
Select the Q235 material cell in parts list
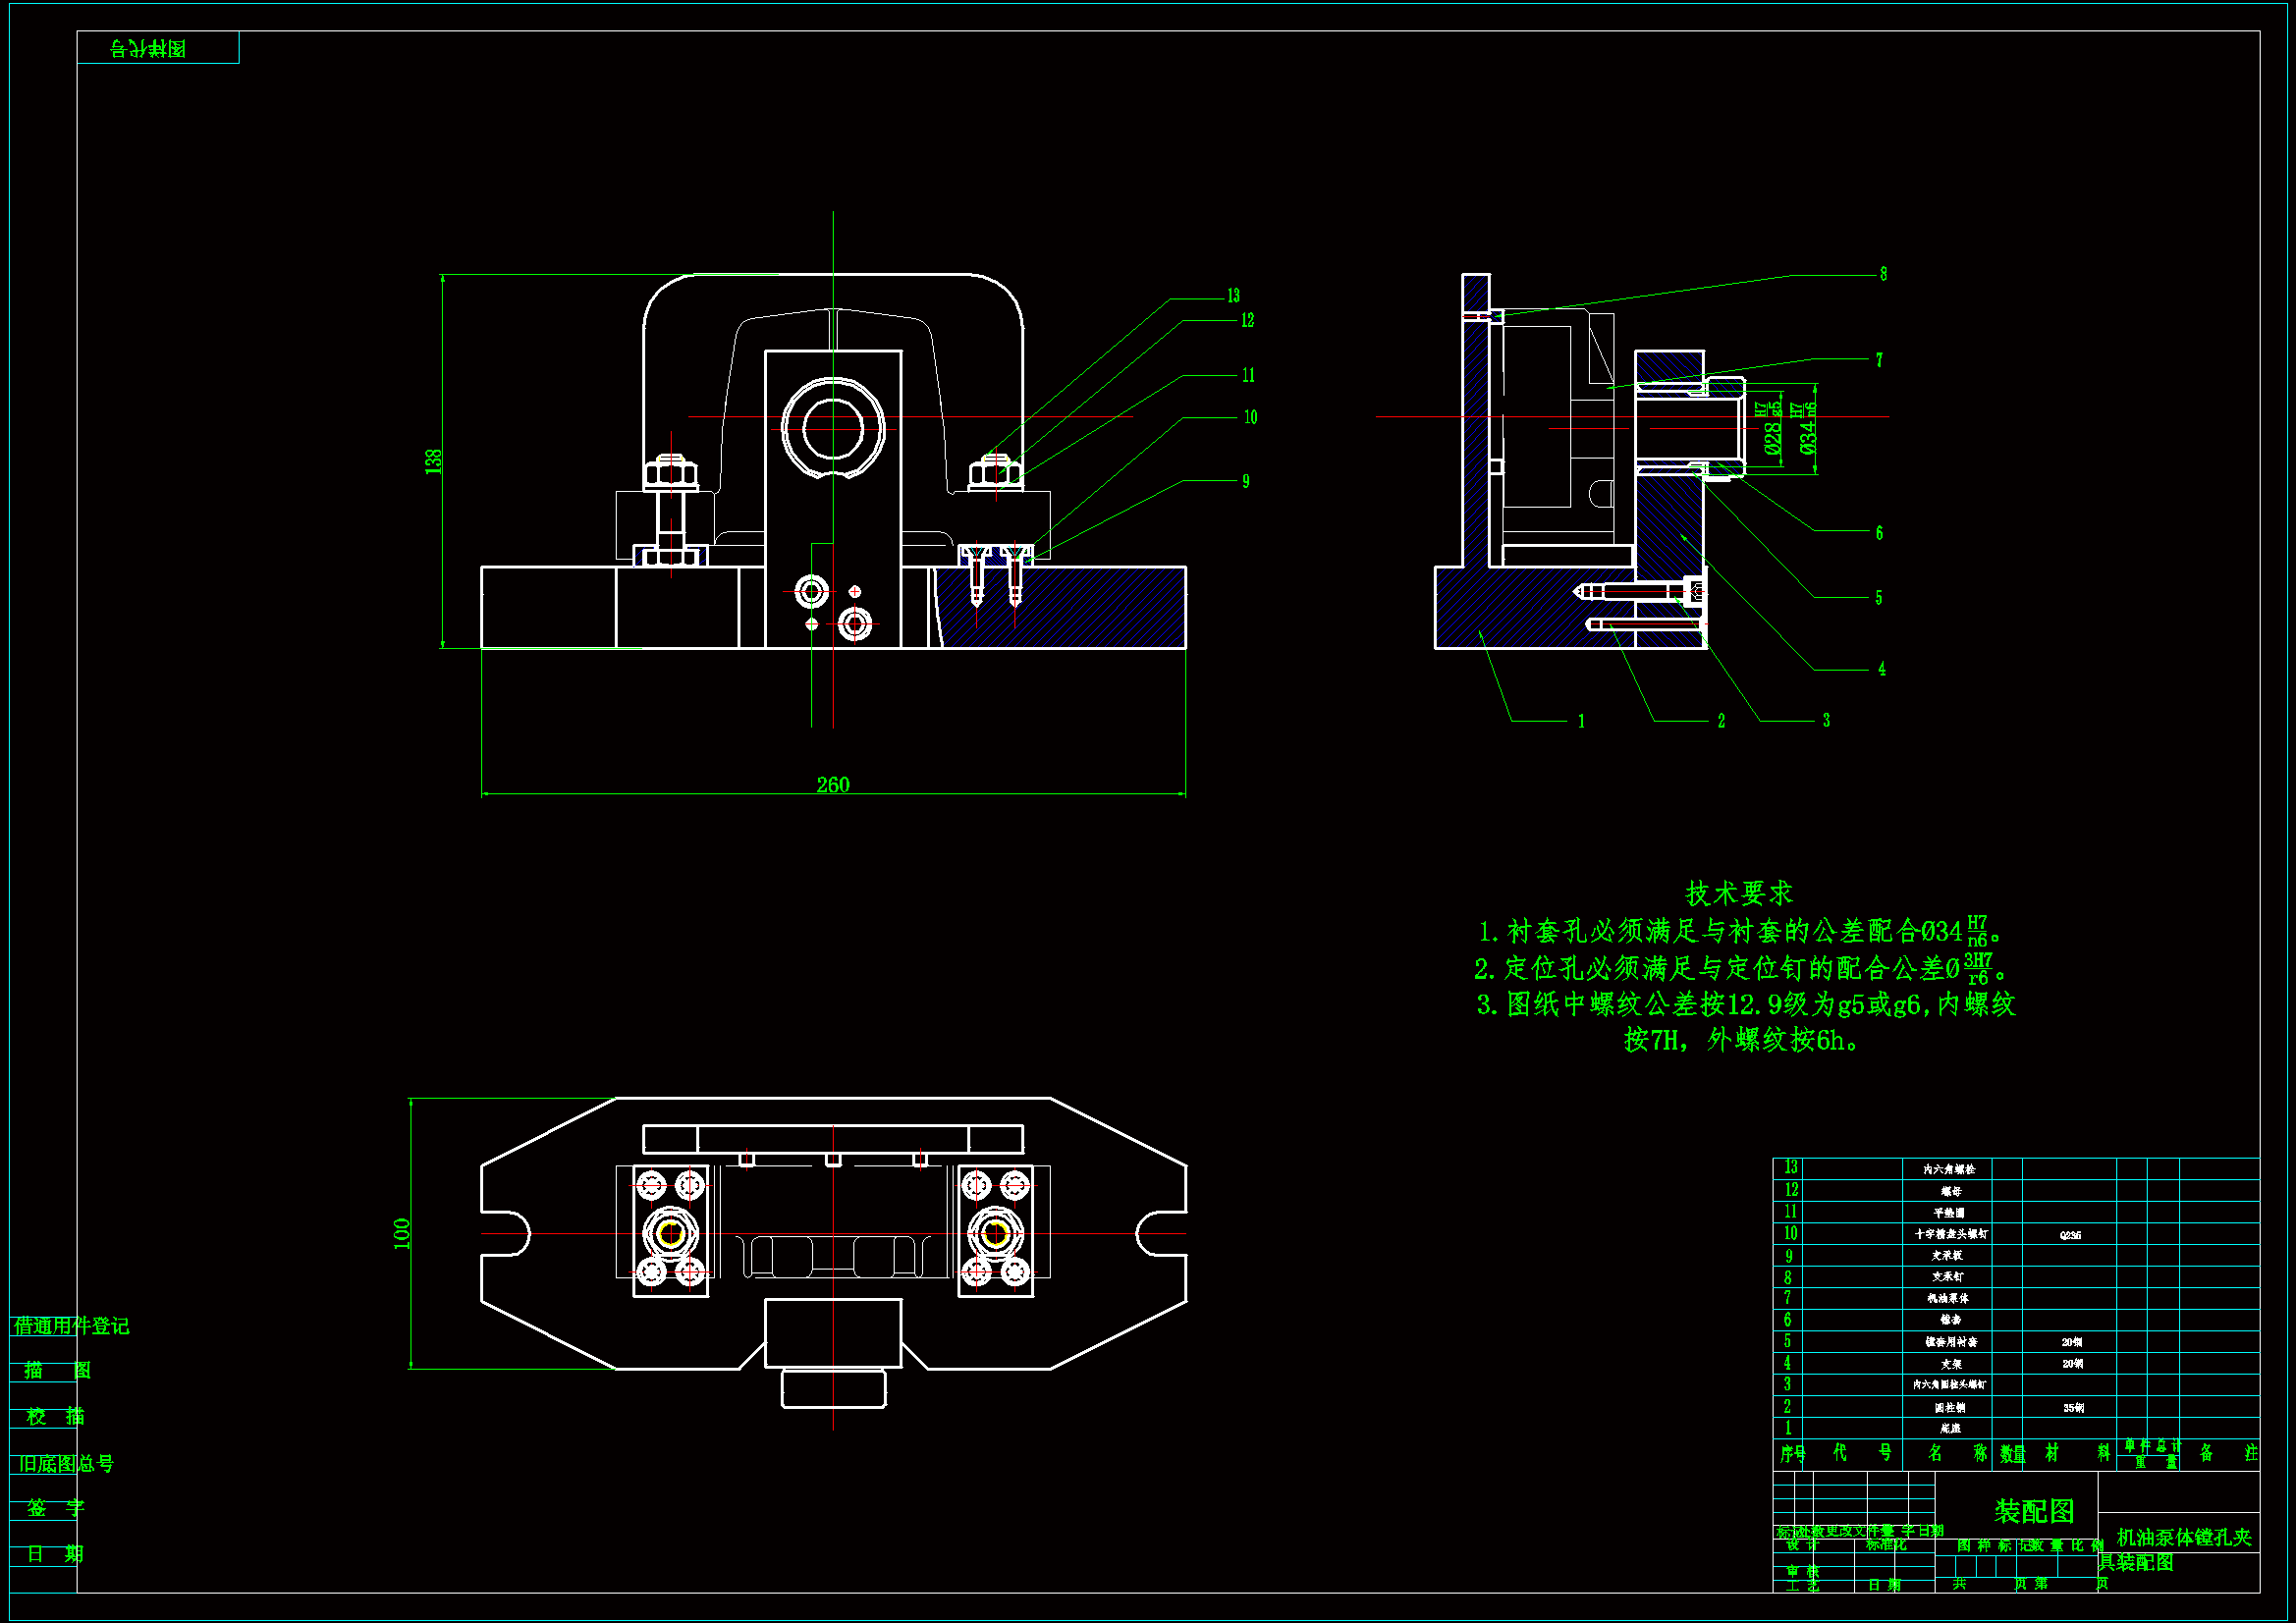pos(2070,1235)
